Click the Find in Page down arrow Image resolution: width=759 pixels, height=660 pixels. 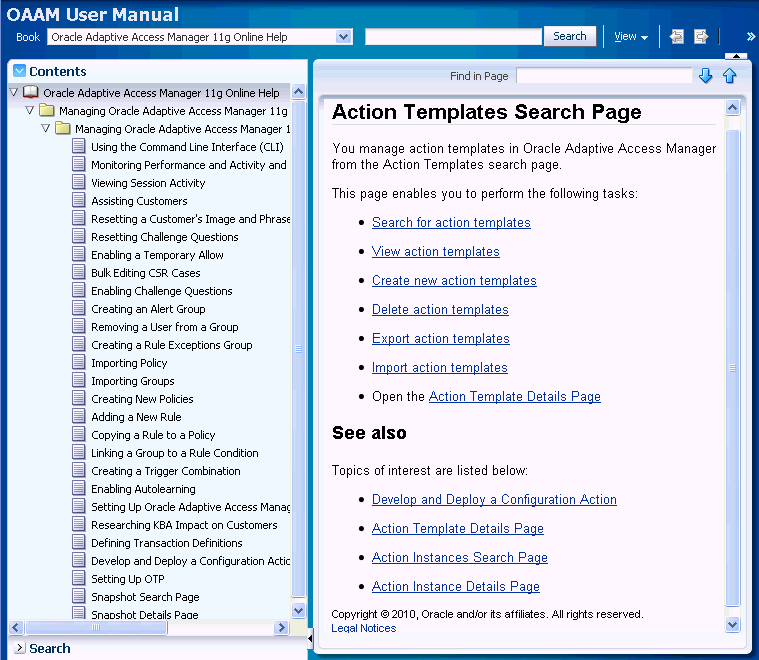705,76
